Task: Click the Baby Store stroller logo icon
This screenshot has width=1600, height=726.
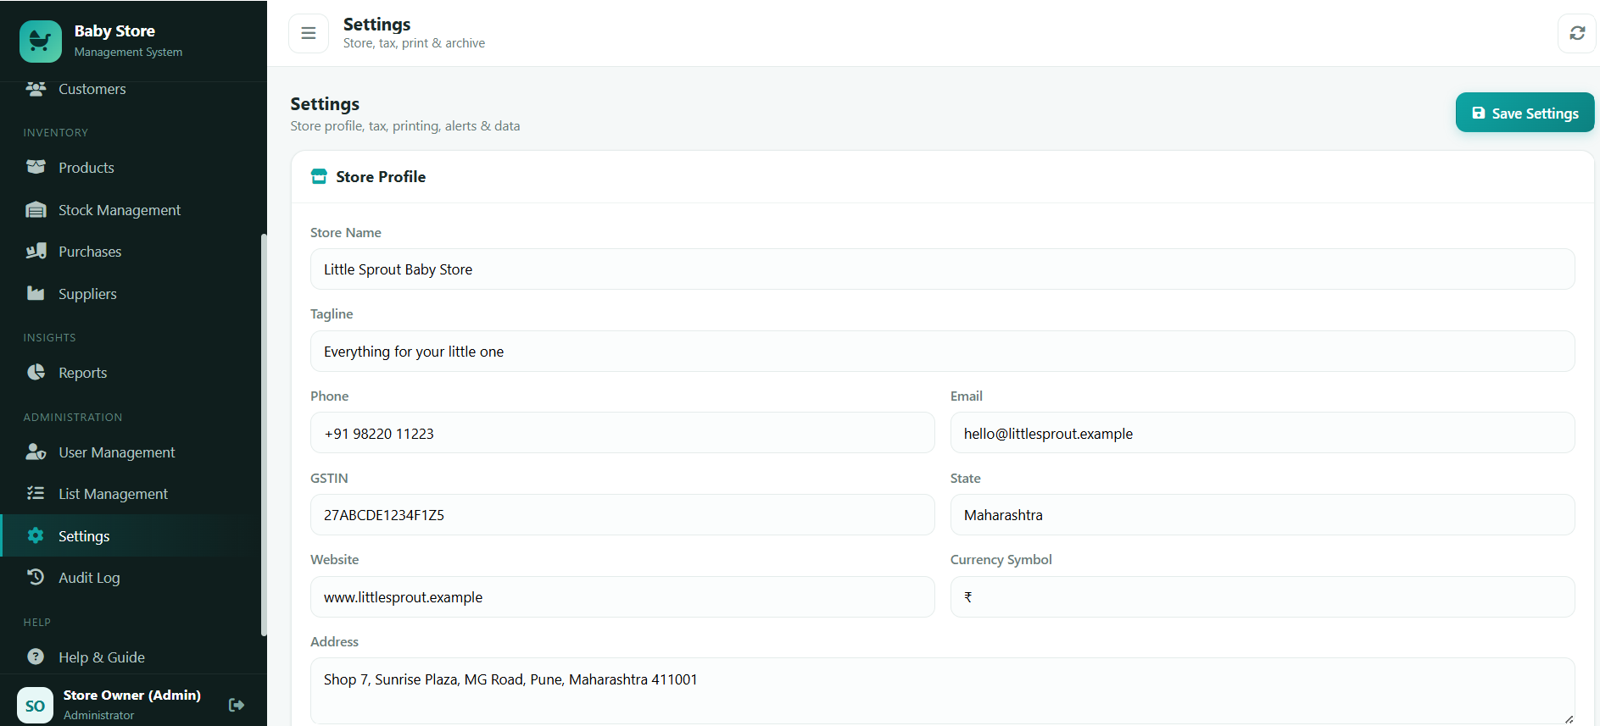Action: [x=40, y=41]
